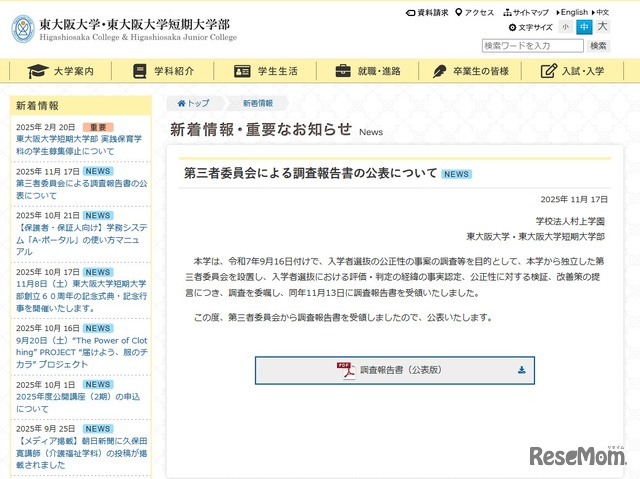Click the 新着情報 sidebar heading
This screenshot has height=479, width=640.
pos(37,106)
